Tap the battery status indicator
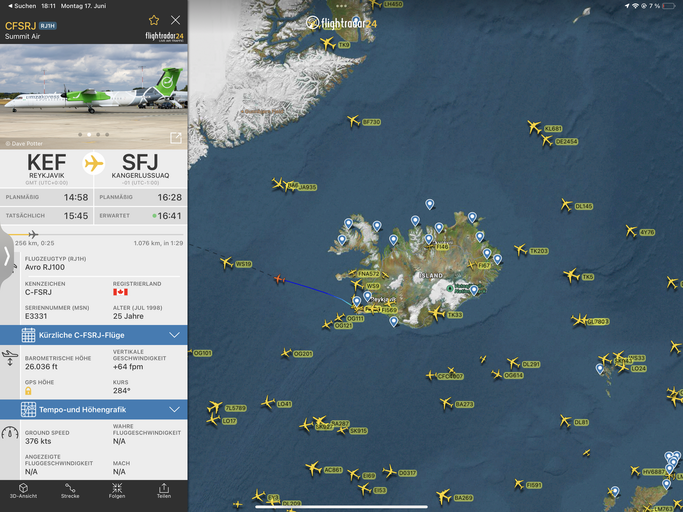 [669, 6]
